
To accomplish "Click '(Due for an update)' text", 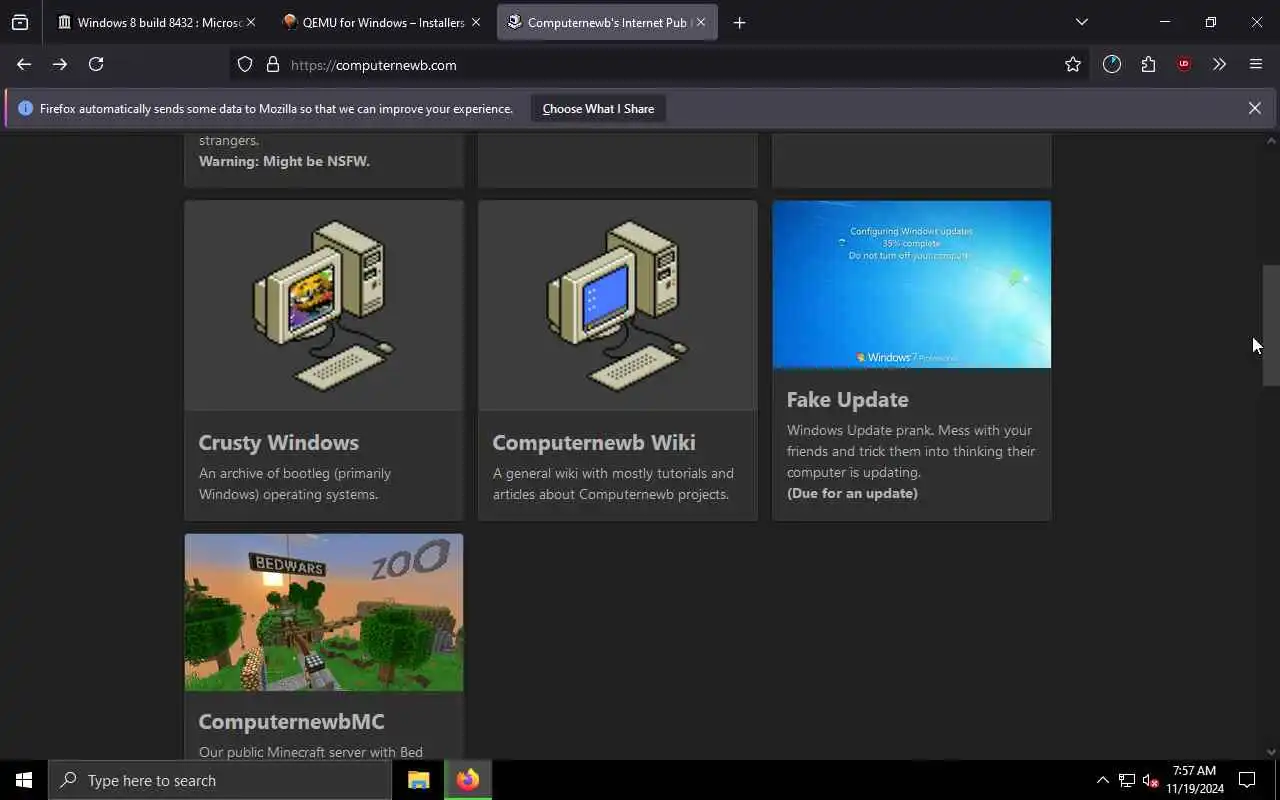I will (x=852, y=493).
